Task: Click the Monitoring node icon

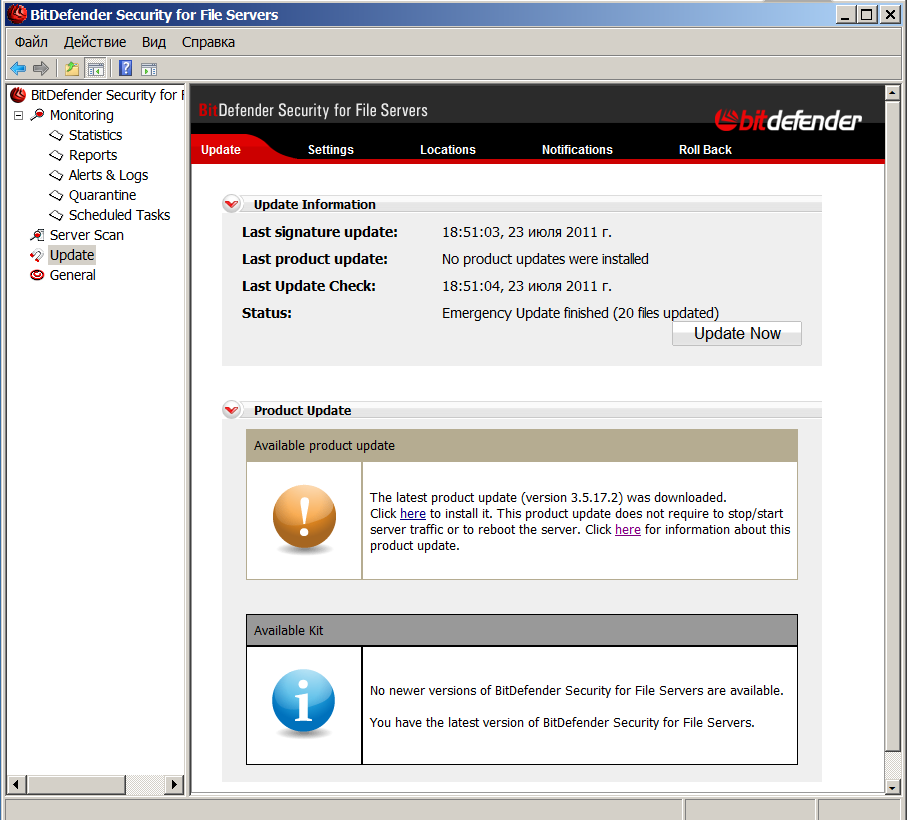Action: click(x=37, y=114)
